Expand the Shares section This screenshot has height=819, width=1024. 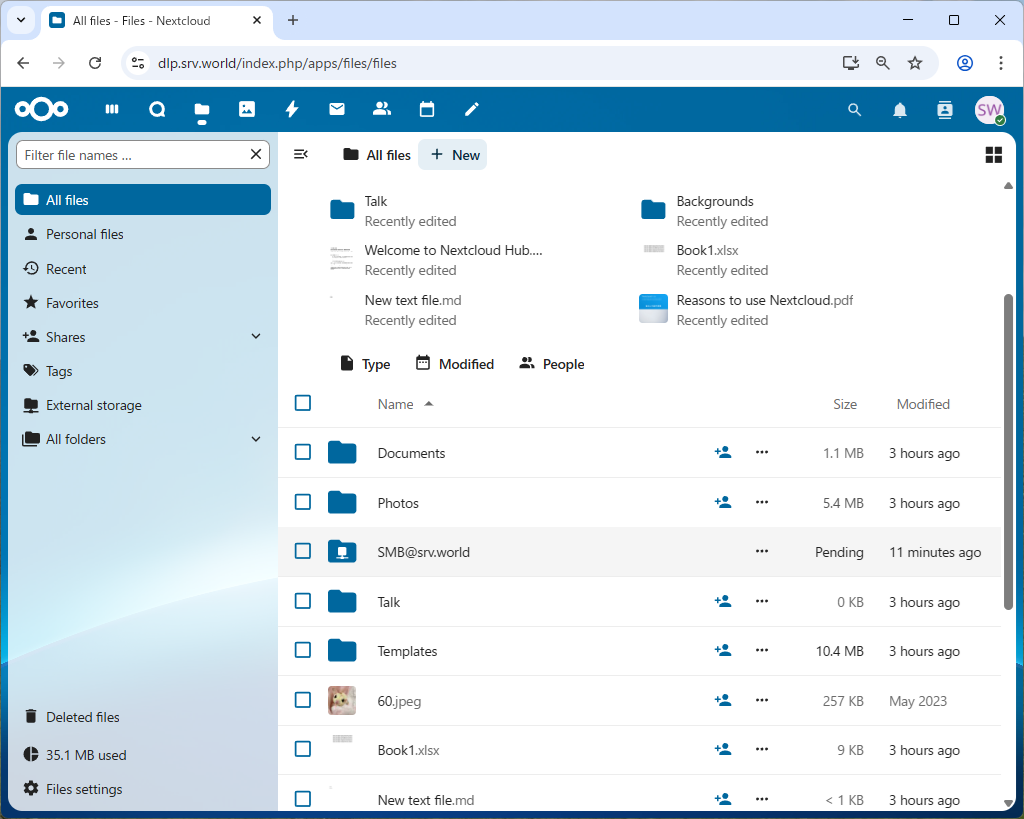256,337
